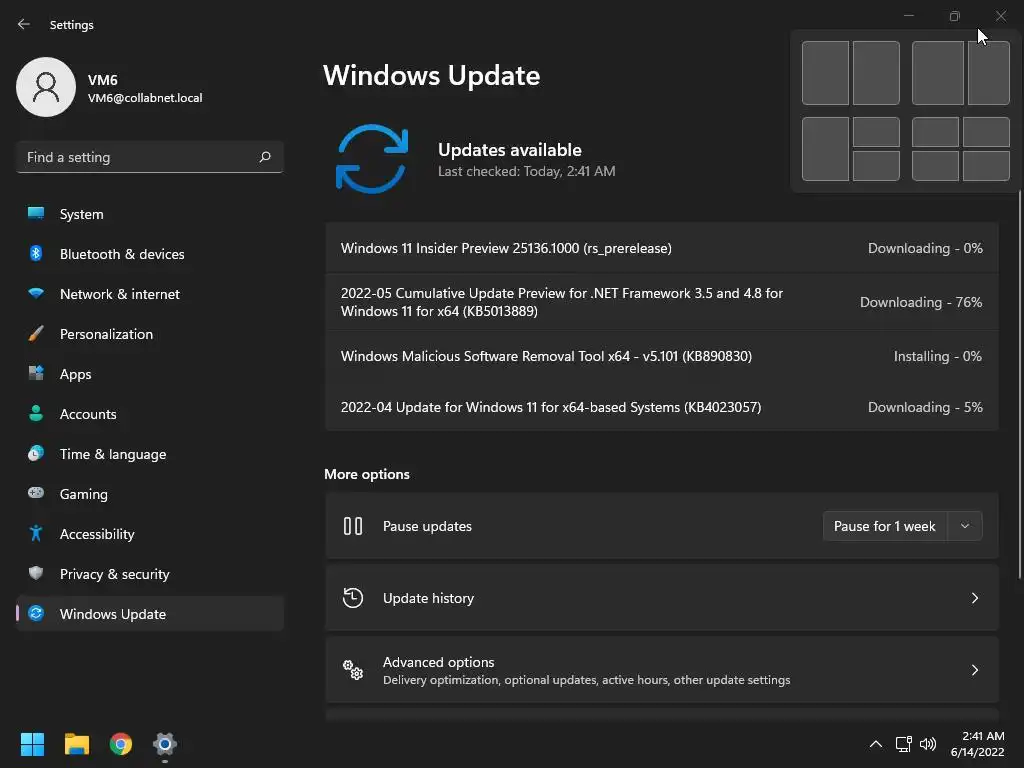
Task: Click VM6@collabnet.local account email
Action: pyautogui.click(x=145, y=98)
